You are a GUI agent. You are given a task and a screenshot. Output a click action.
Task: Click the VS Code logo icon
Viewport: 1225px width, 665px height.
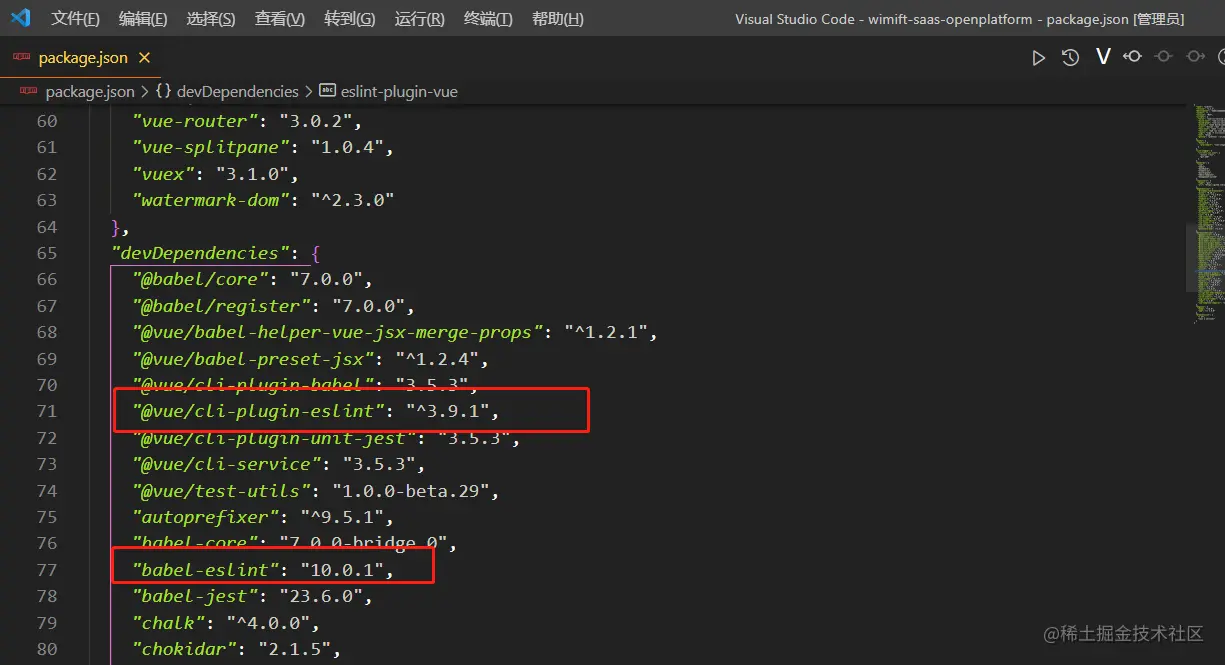(21, 18)
